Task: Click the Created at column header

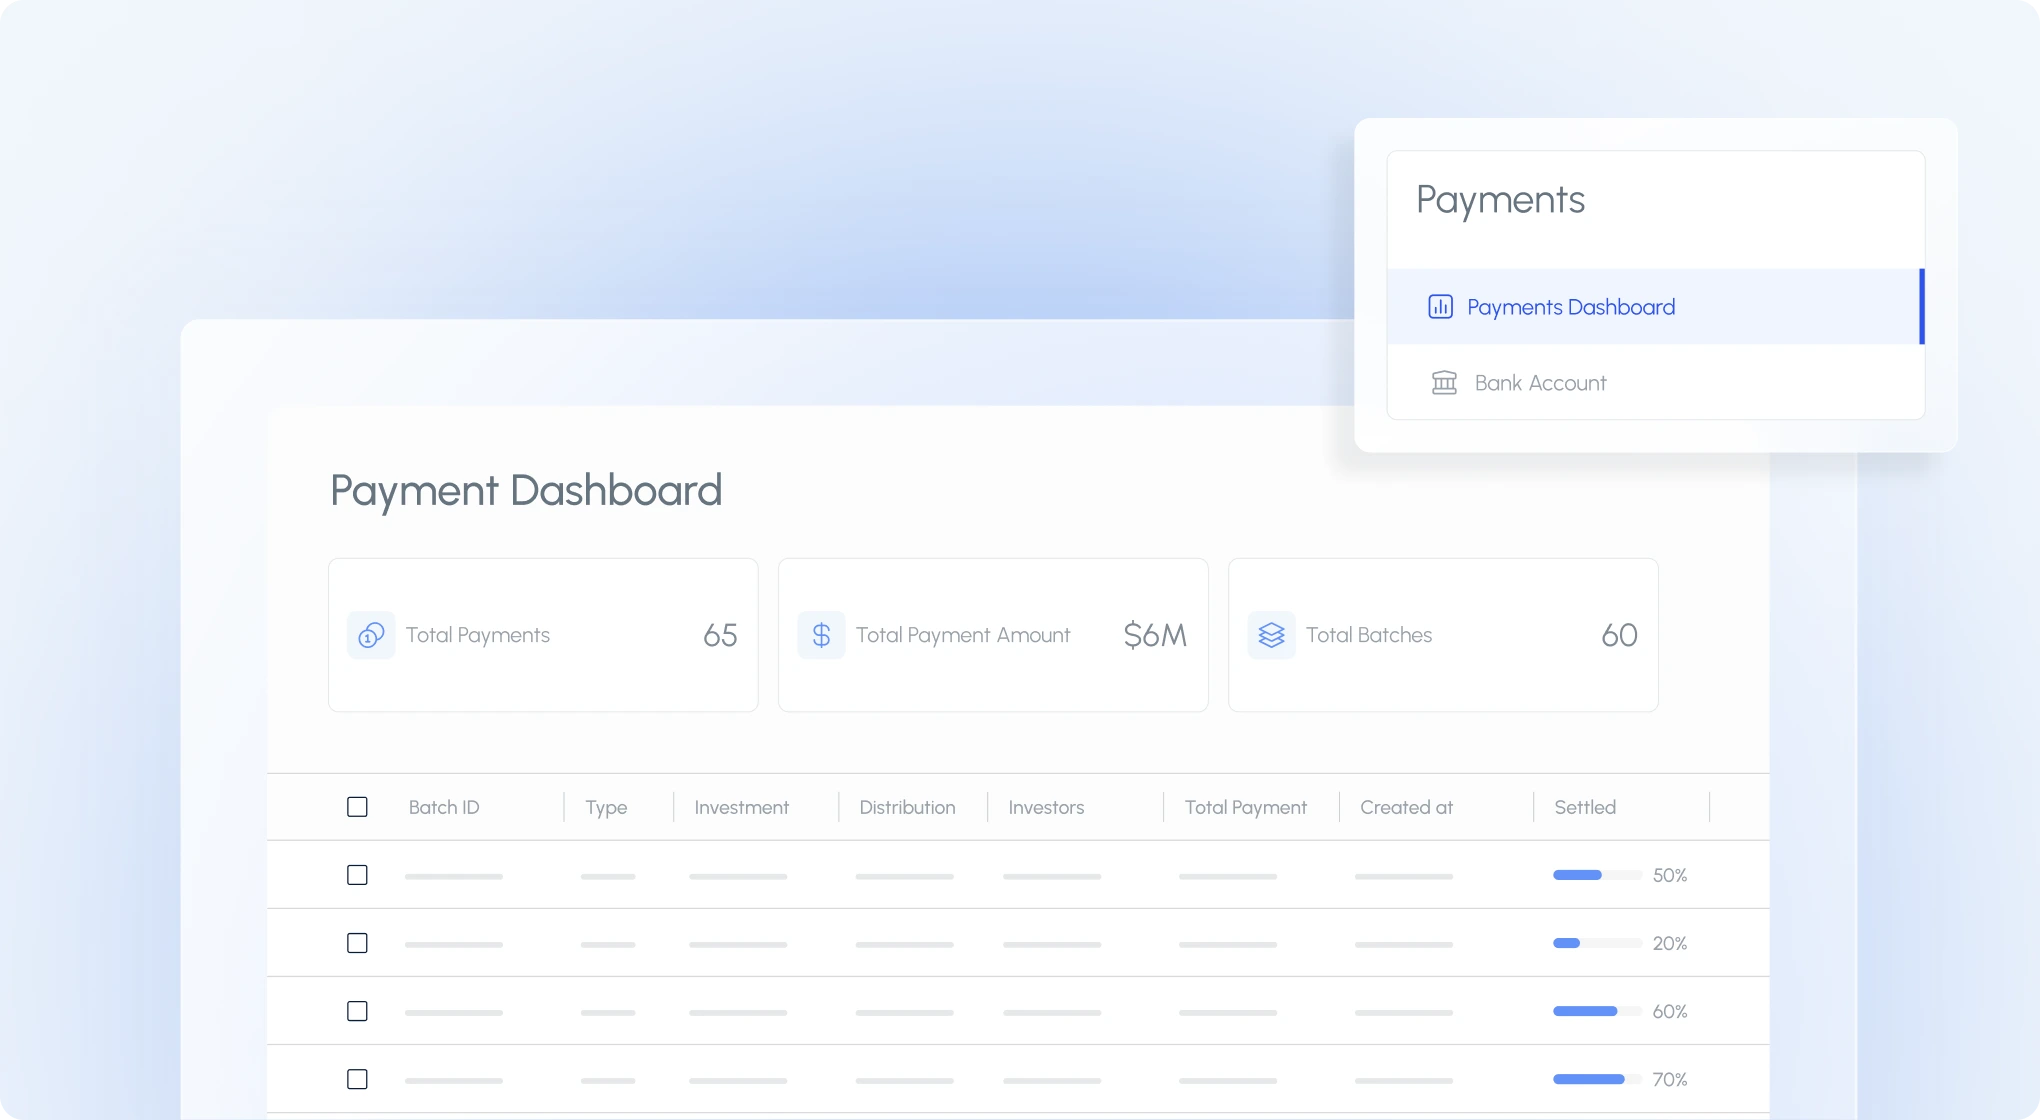Action: 1406,807
